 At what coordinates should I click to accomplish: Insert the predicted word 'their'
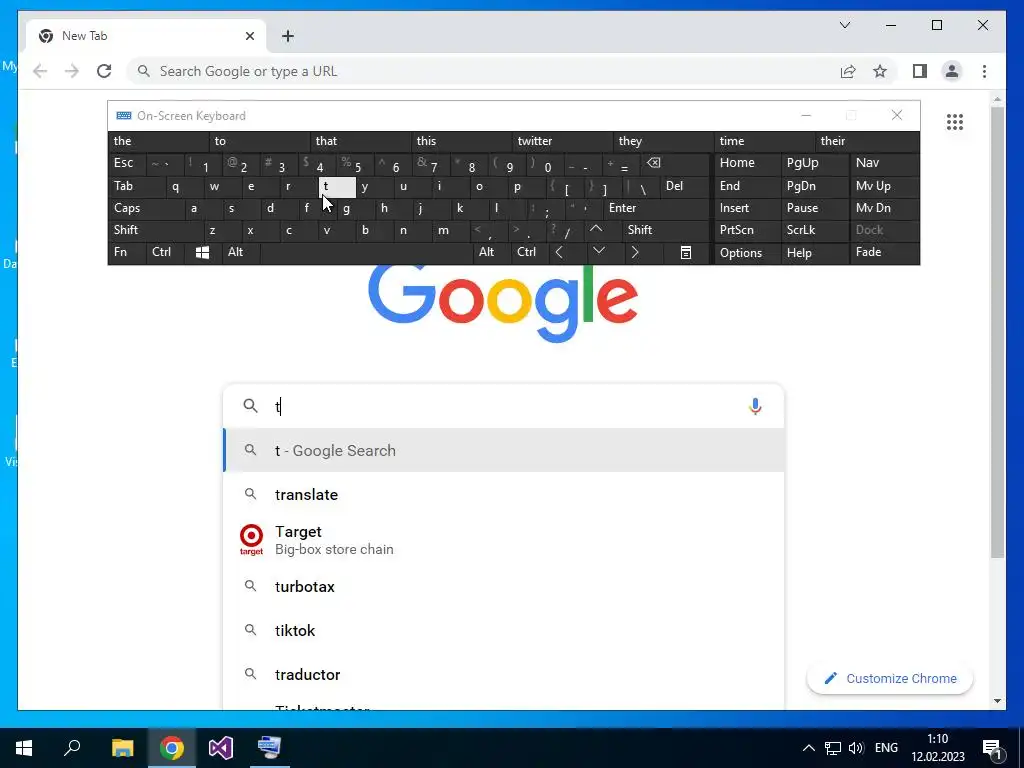point(868,141)
